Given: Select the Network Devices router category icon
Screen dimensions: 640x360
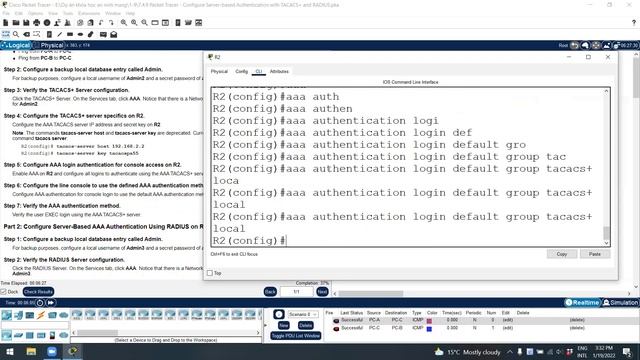Looking at the screenshot, I should [7, 315].
